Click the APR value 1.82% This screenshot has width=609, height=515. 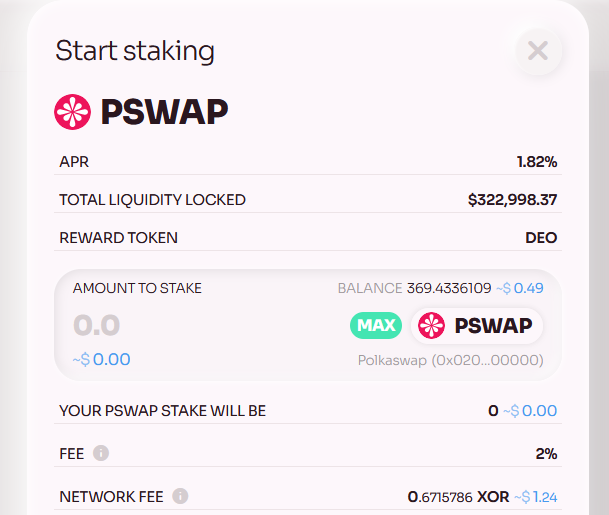pos(537,162)
